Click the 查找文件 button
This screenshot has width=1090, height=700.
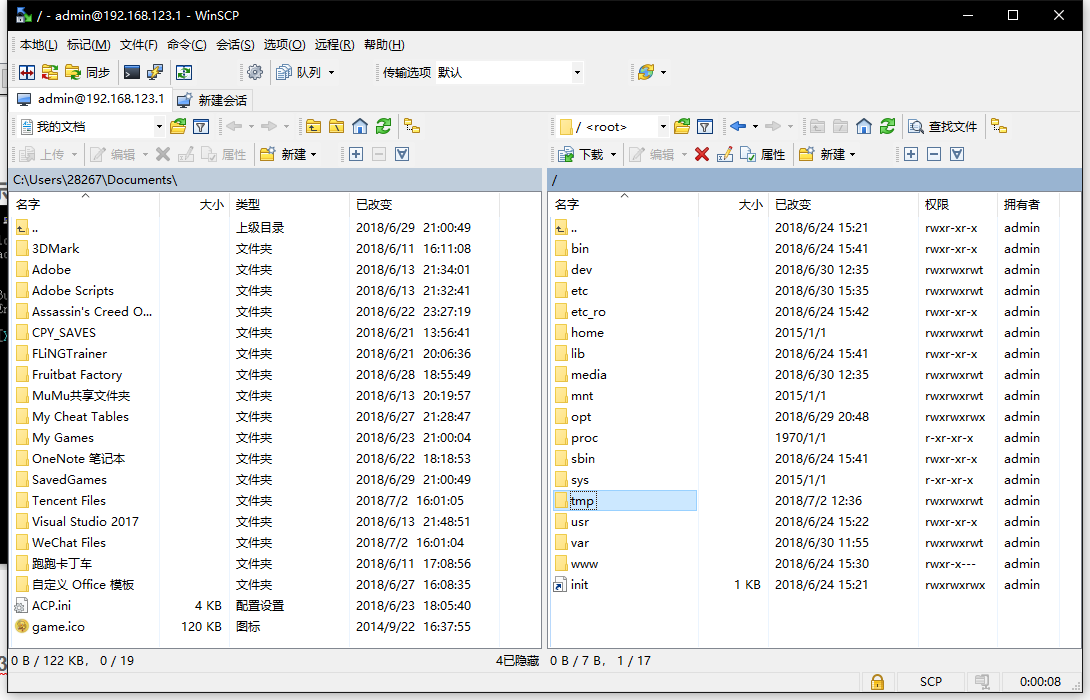click(x=942, y=126)
